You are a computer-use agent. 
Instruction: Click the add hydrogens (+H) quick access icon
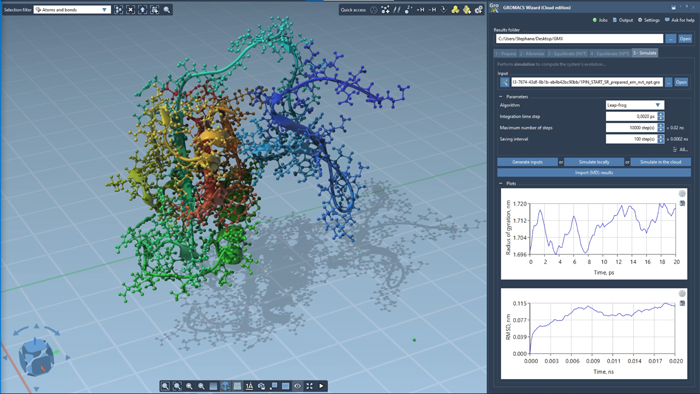click(420, 9)
